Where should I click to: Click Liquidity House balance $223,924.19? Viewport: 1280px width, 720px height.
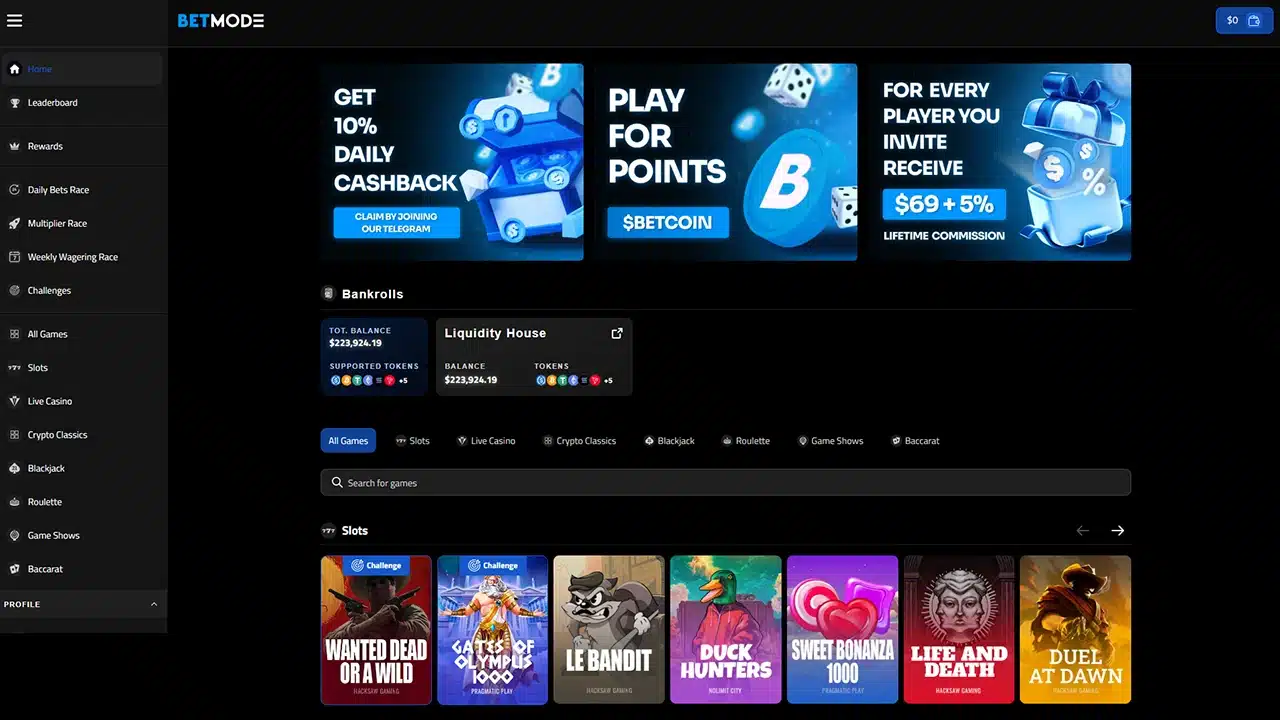coord(471,380)
